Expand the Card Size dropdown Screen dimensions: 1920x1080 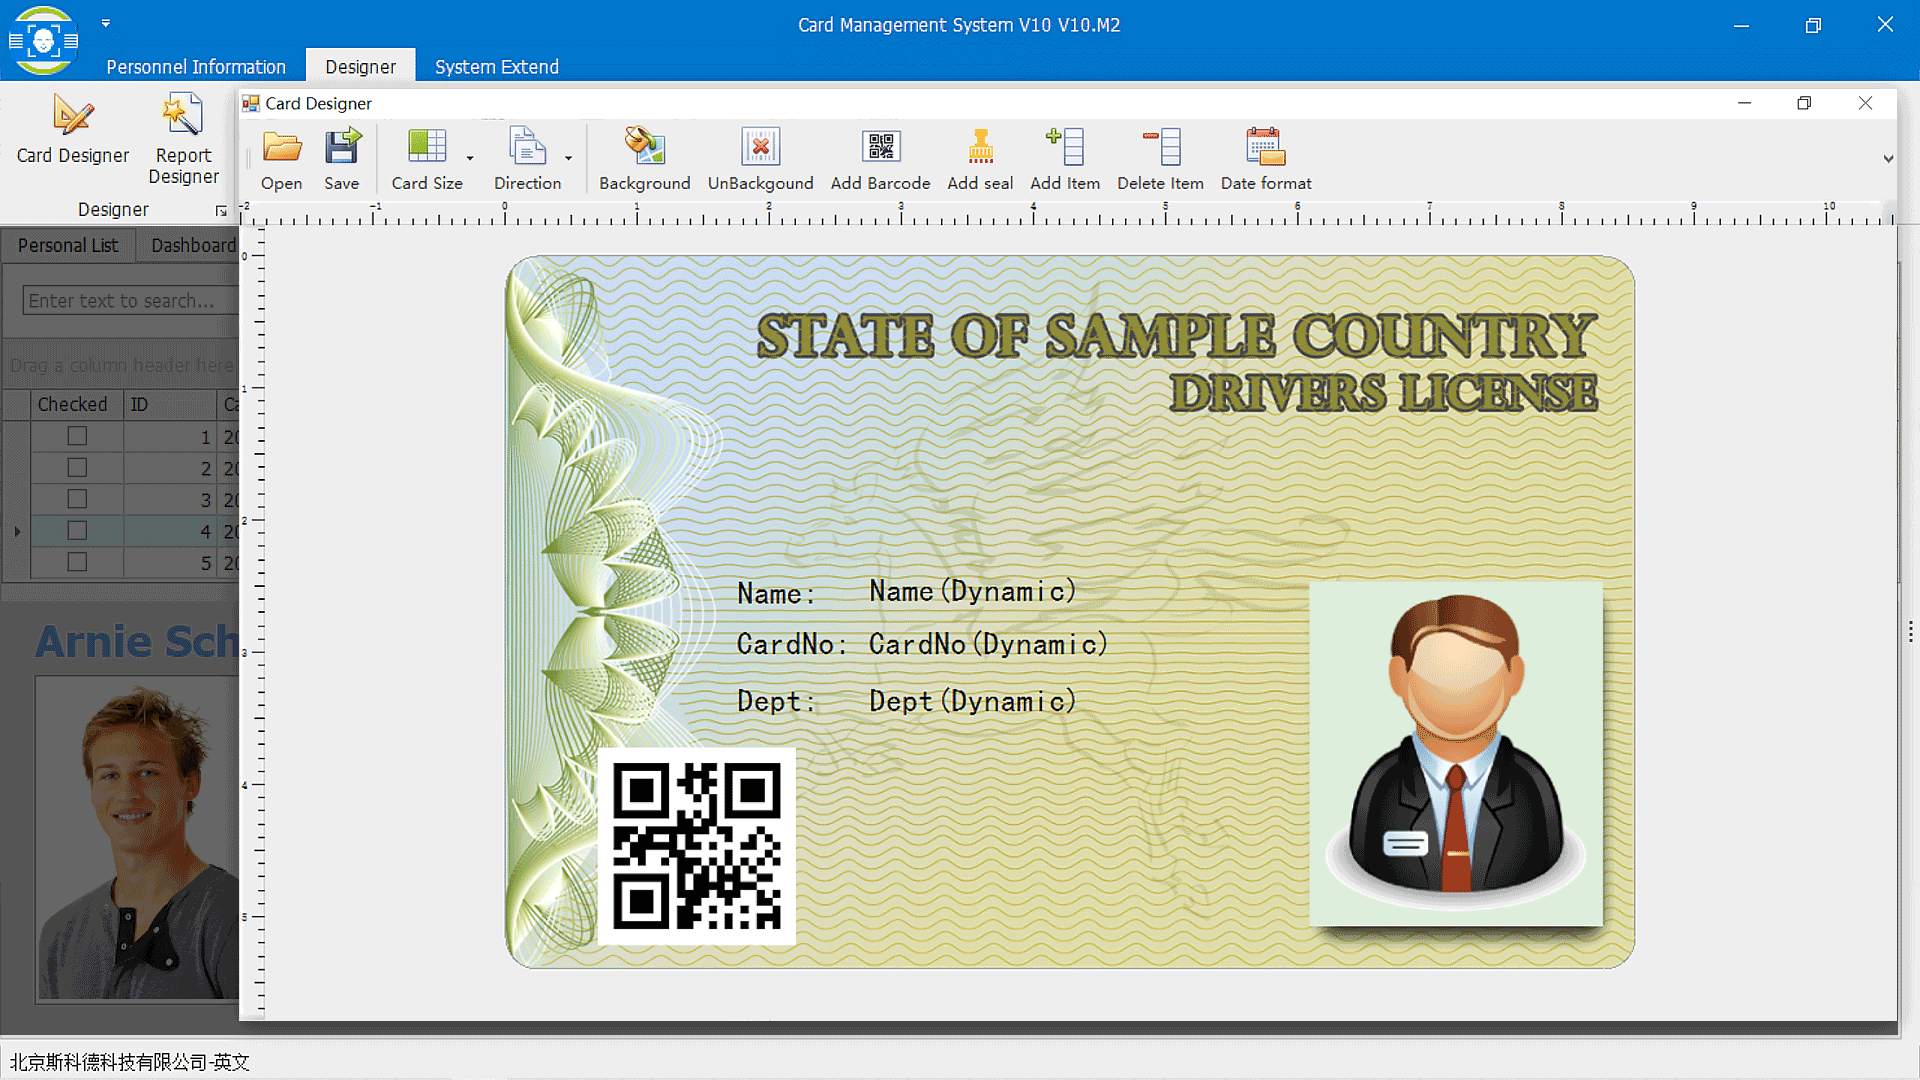point(468,156)
